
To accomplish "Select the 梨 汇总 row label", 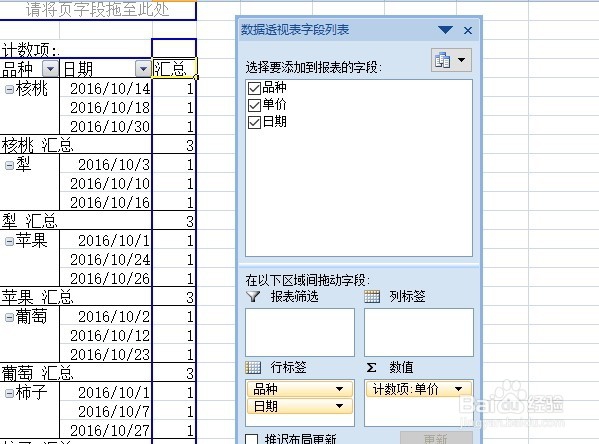I will [x=76, y=221].
